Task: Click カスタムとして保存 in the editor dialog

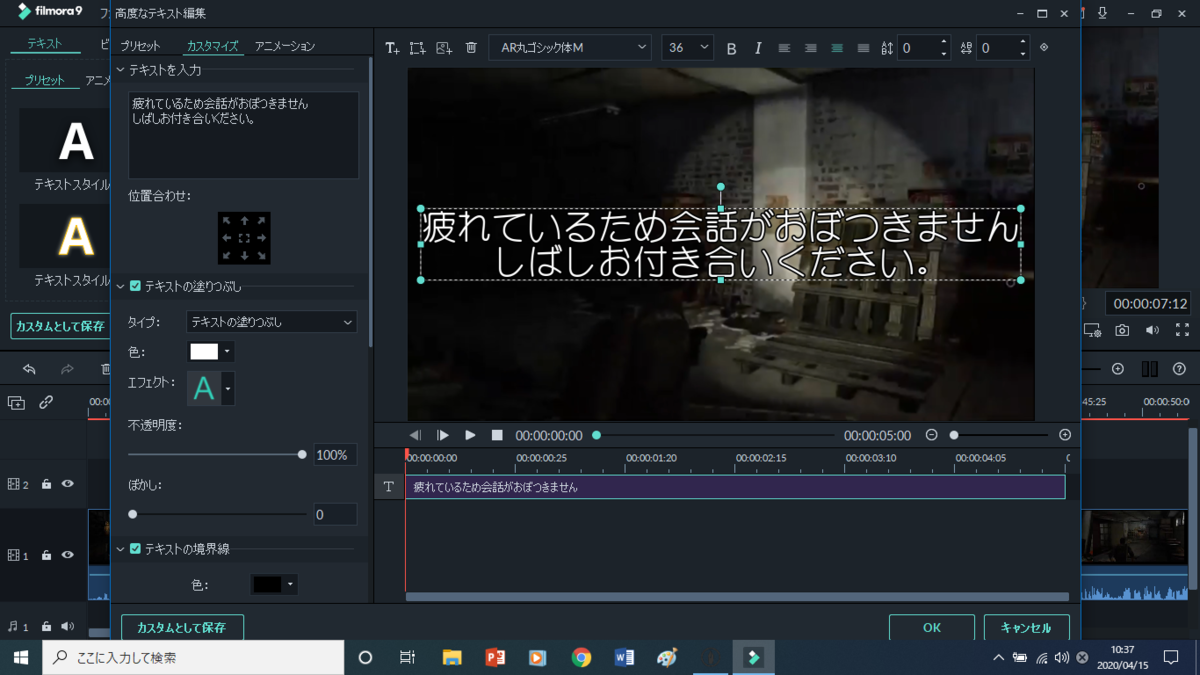Action: (182, 628)
